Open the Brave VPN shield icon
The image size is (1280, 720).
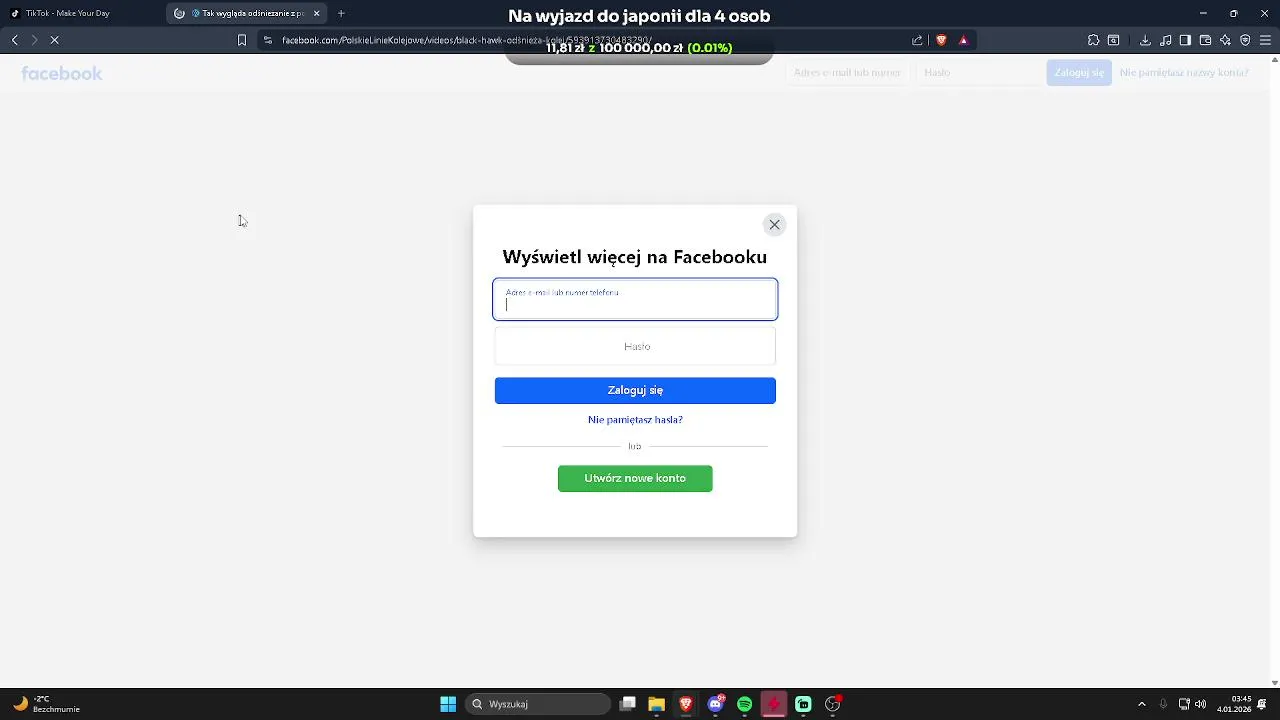1245,40
